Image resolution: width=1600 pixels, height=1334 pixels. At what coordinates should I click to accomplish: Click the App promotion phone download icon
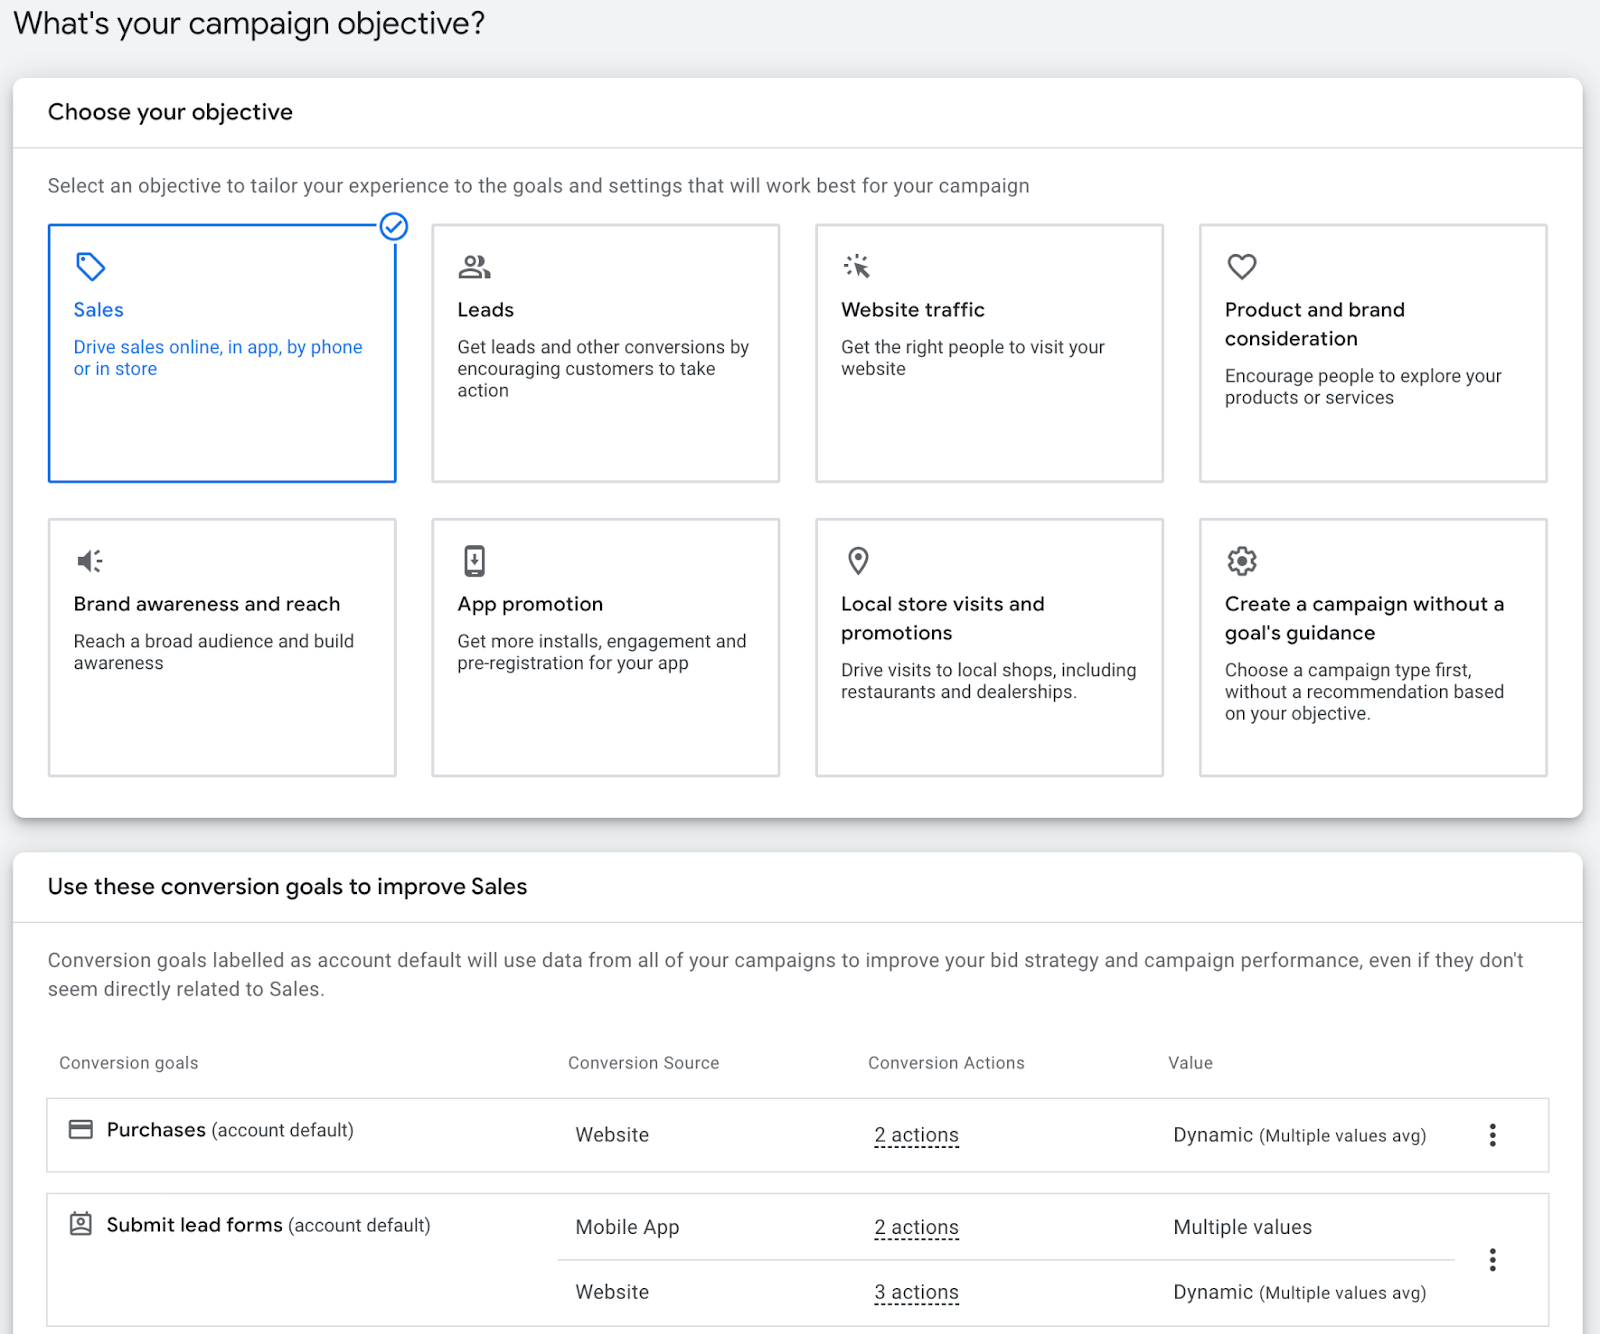click(474, 561)
